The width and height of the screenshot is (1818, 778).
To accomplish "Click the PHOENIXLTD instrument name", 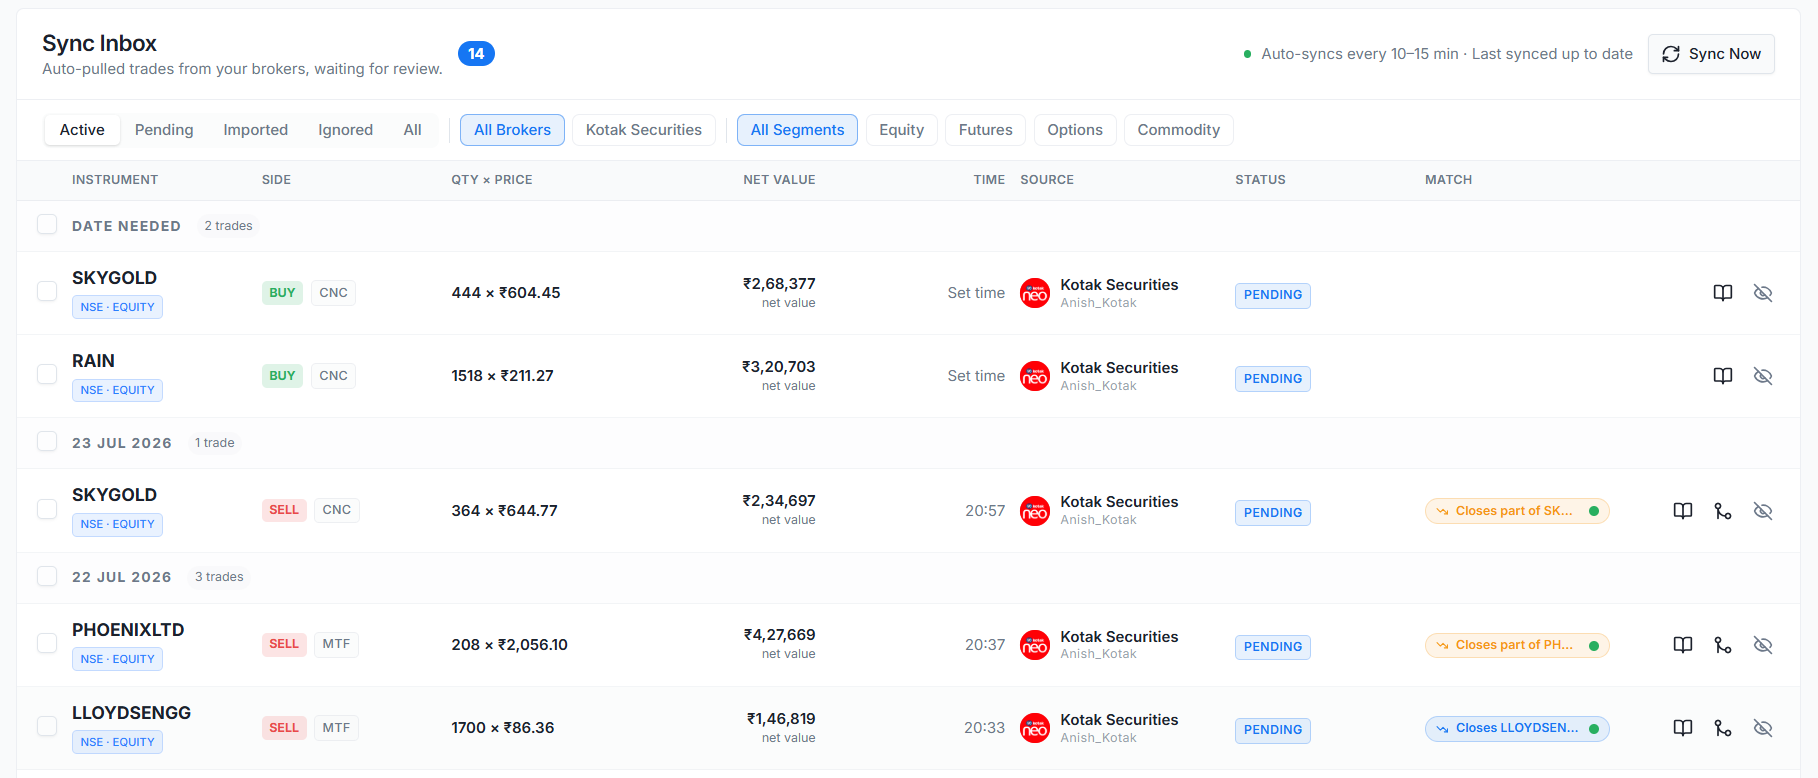I will click(x=128, y=630).
